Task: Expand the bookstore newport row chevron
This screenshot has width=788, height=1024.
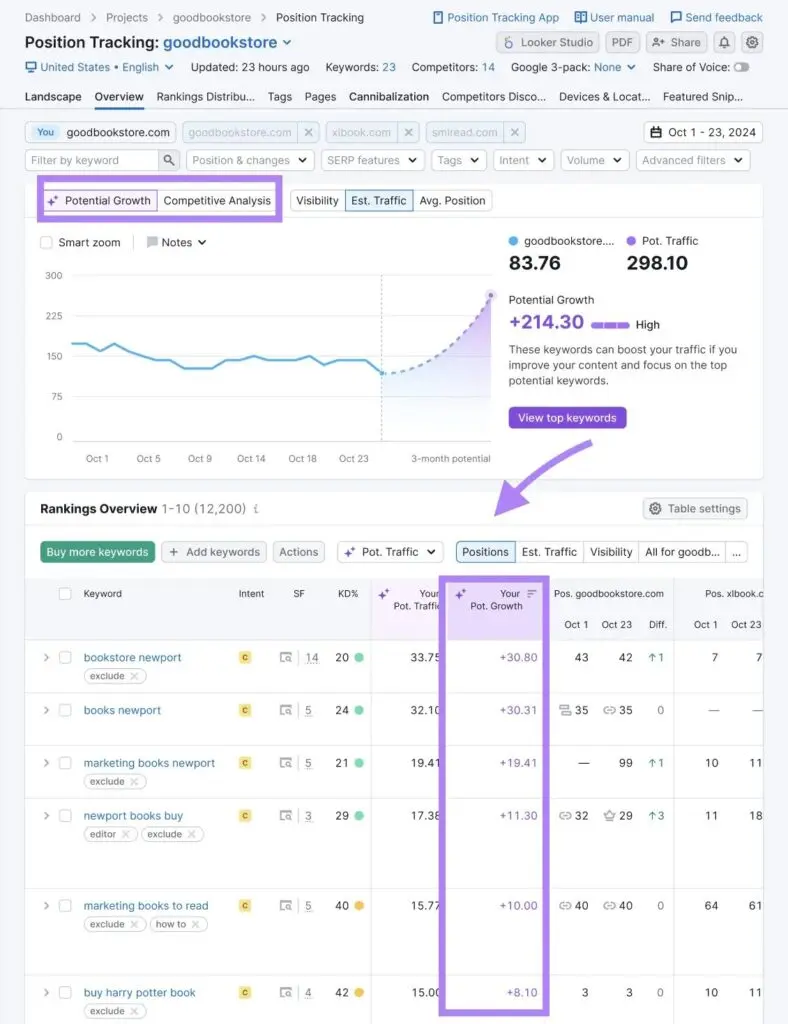Action: (46, 658)
